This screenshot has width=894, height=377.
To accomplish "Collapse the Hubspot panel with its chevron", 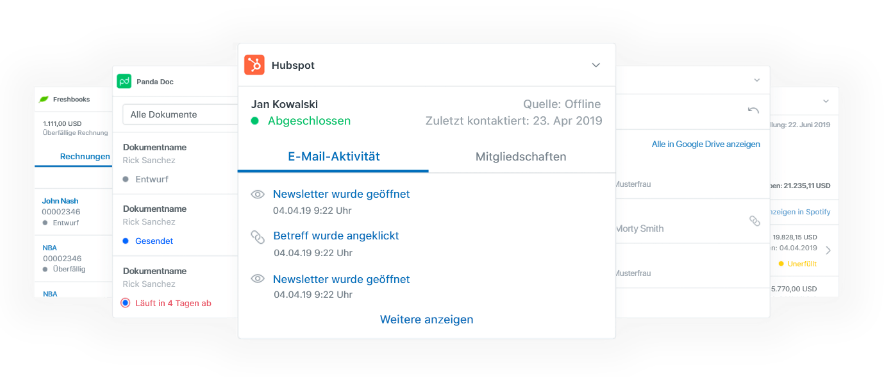I will point(596,65).
